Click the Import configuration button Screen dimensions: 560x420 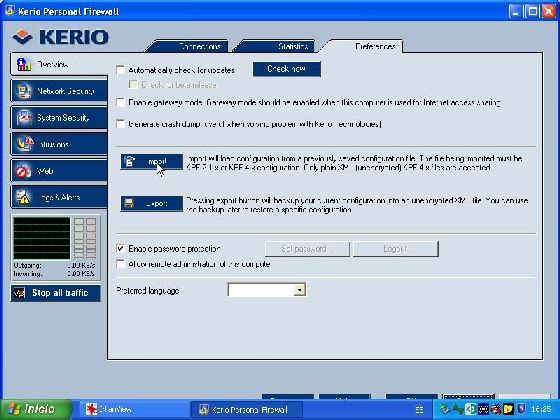152,162
